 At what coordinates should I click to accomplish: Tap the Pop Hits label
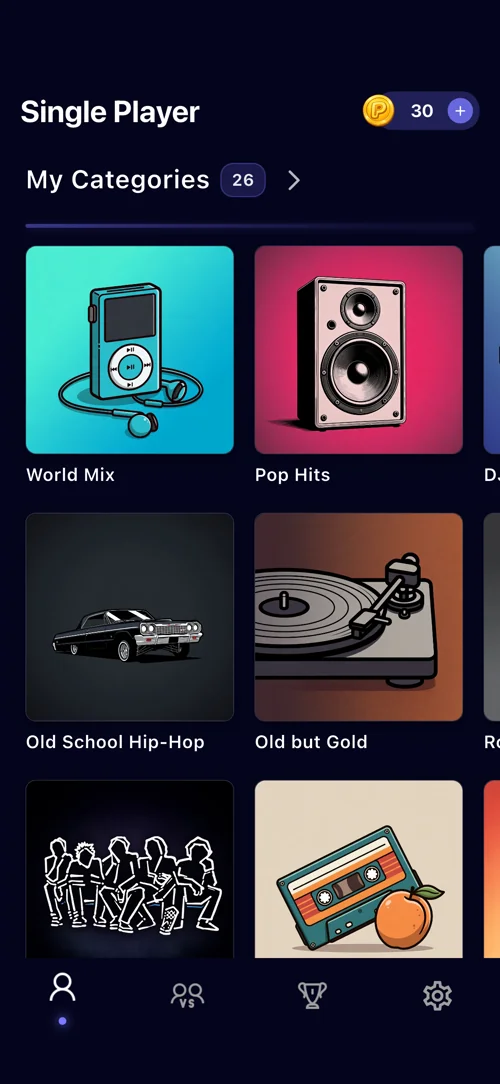293,475
